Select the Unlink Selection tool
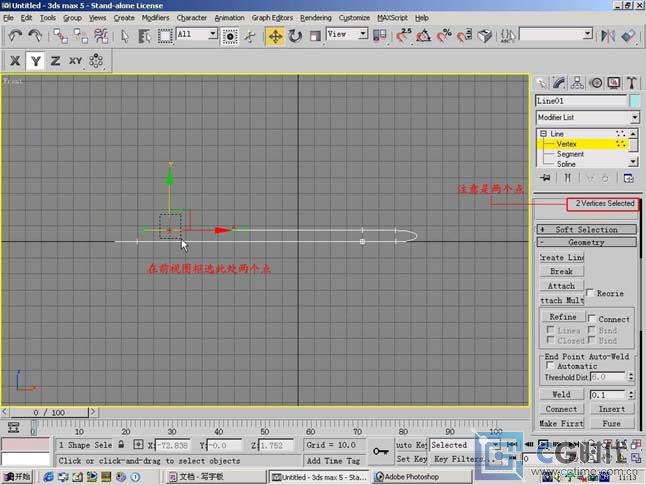Viewport: 646px width, 485px height. [x=81, y=36]
